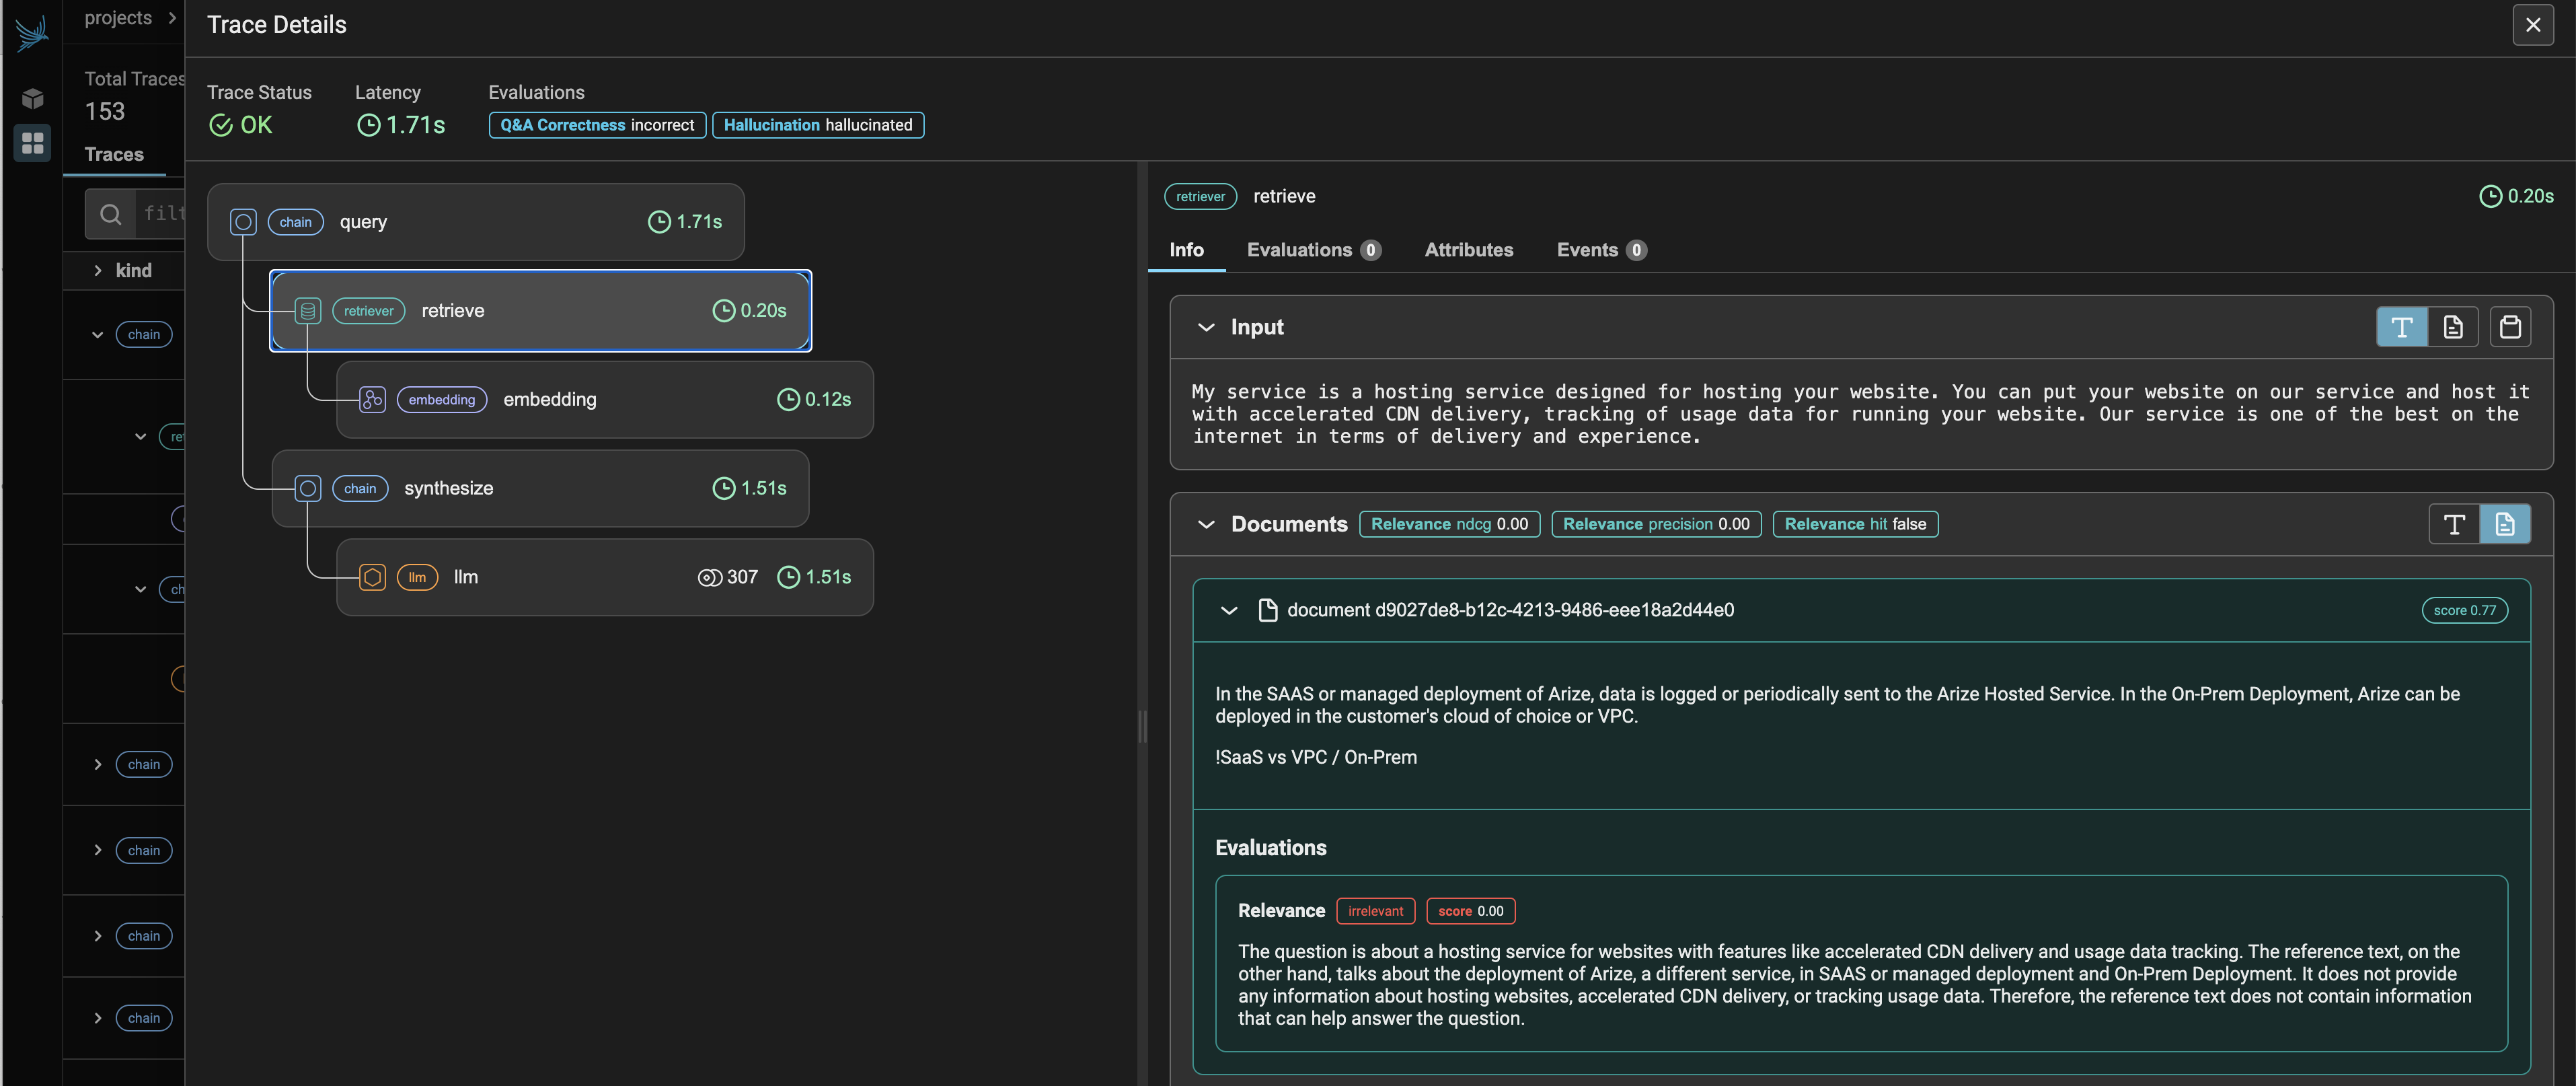The image size is (2576, 1086).
Task: Collapse the Documents section
Action: pyautogui.click(x=1206, y=524)
